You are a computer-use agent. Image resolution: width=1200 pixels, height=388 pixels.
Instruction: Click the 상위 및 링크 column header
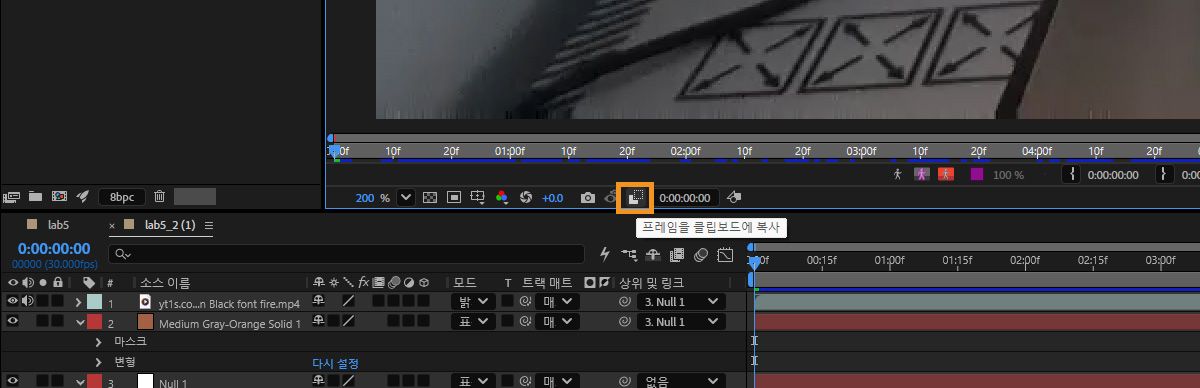pos(651,283)
